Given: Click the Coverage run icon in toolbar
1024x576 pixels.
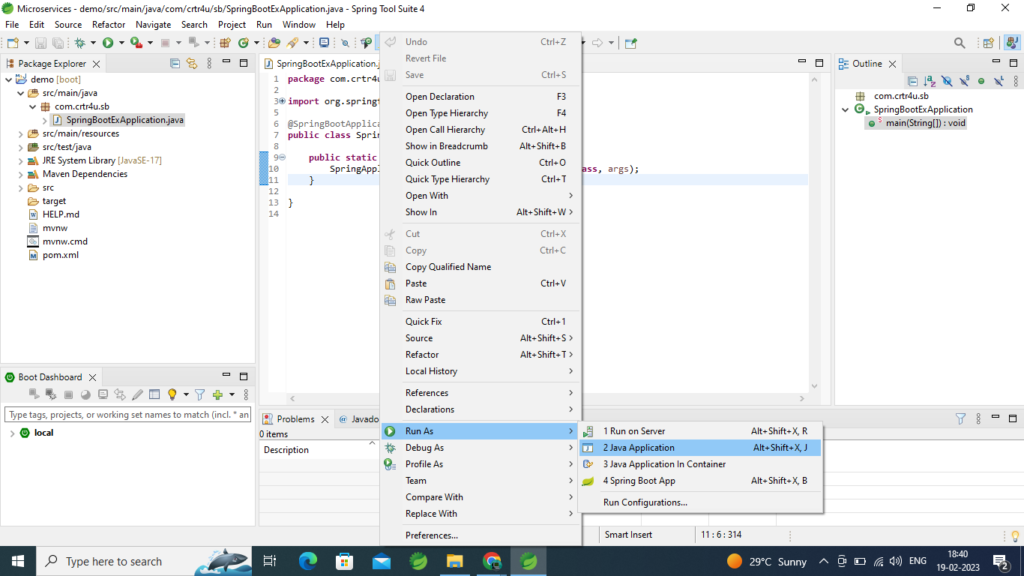Looking at the screenshot, I should (x=136, y=43).
